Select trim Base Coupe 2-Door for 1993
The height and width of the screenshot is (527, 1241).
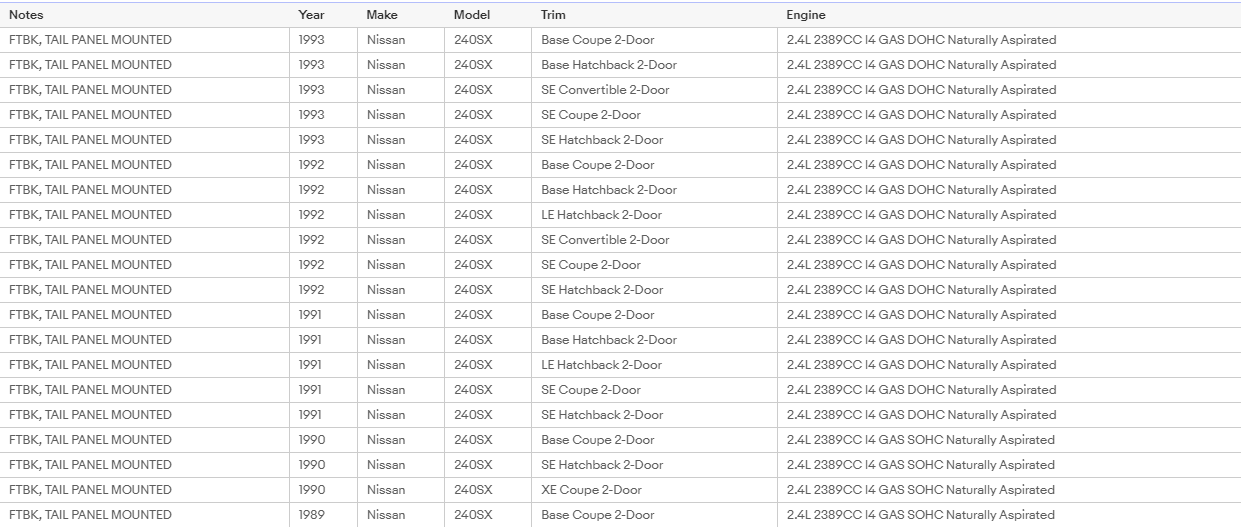(598, 40)
